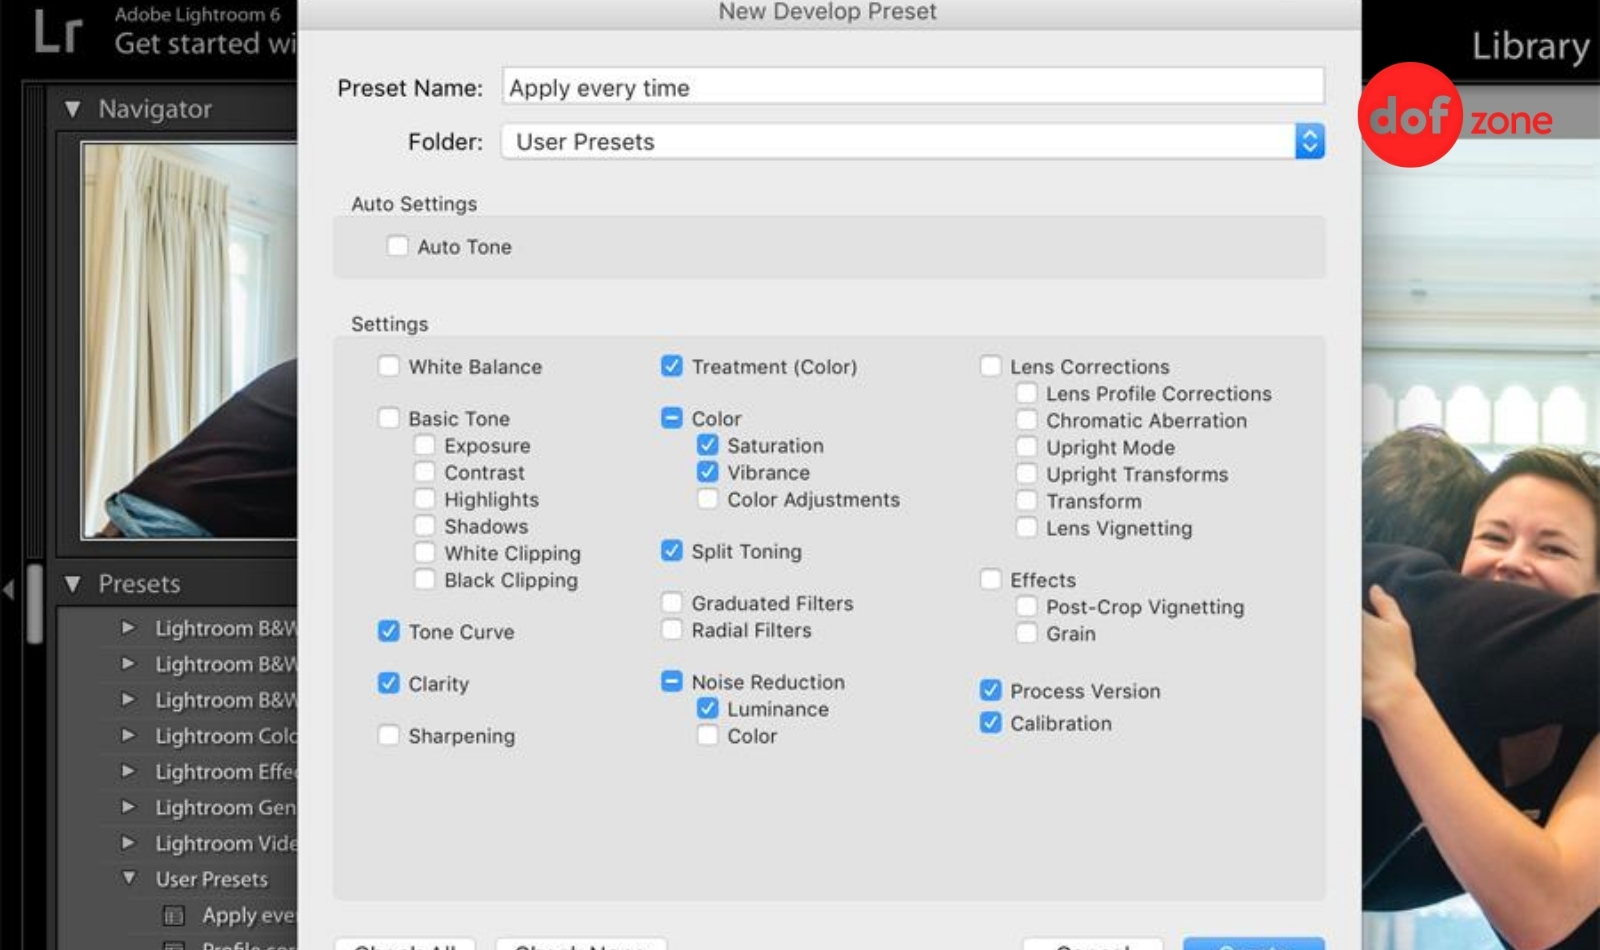Image resolution: width=1600 pixels, height=950 pixels.
Task: Check the Effects option
Action: tap(991, 580)
